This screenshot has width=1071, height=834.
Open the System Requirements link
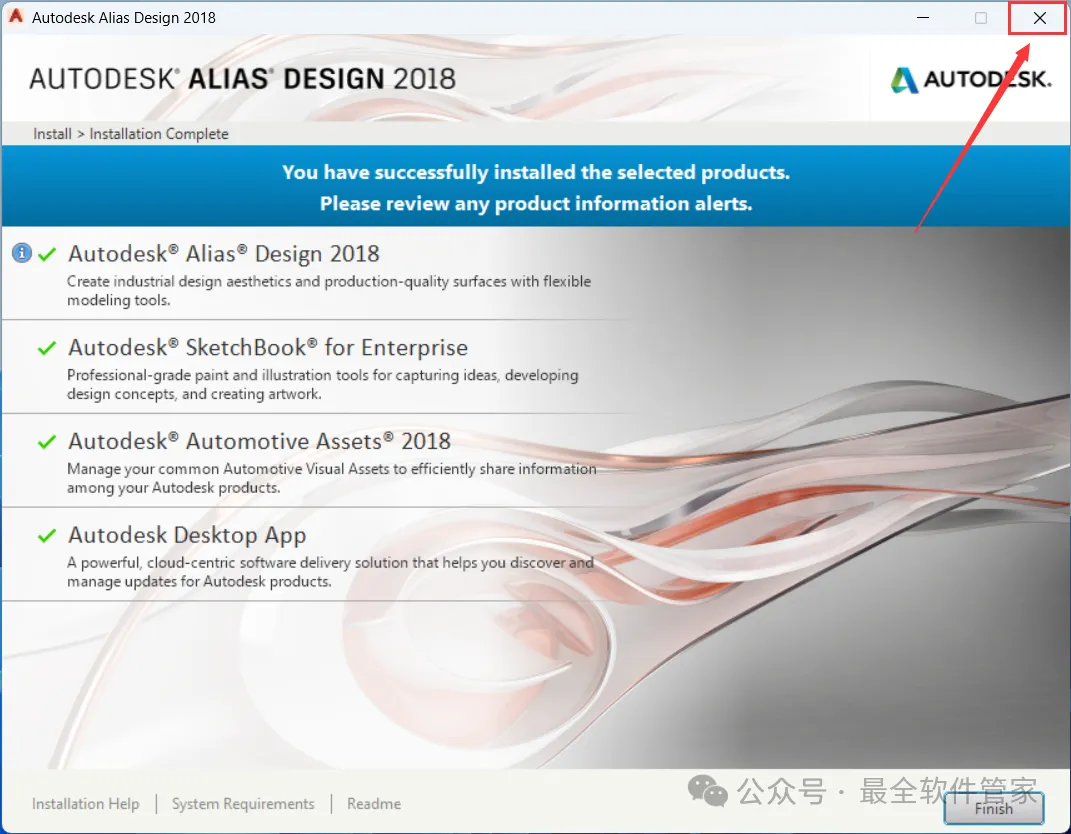(x=243, y=804)
